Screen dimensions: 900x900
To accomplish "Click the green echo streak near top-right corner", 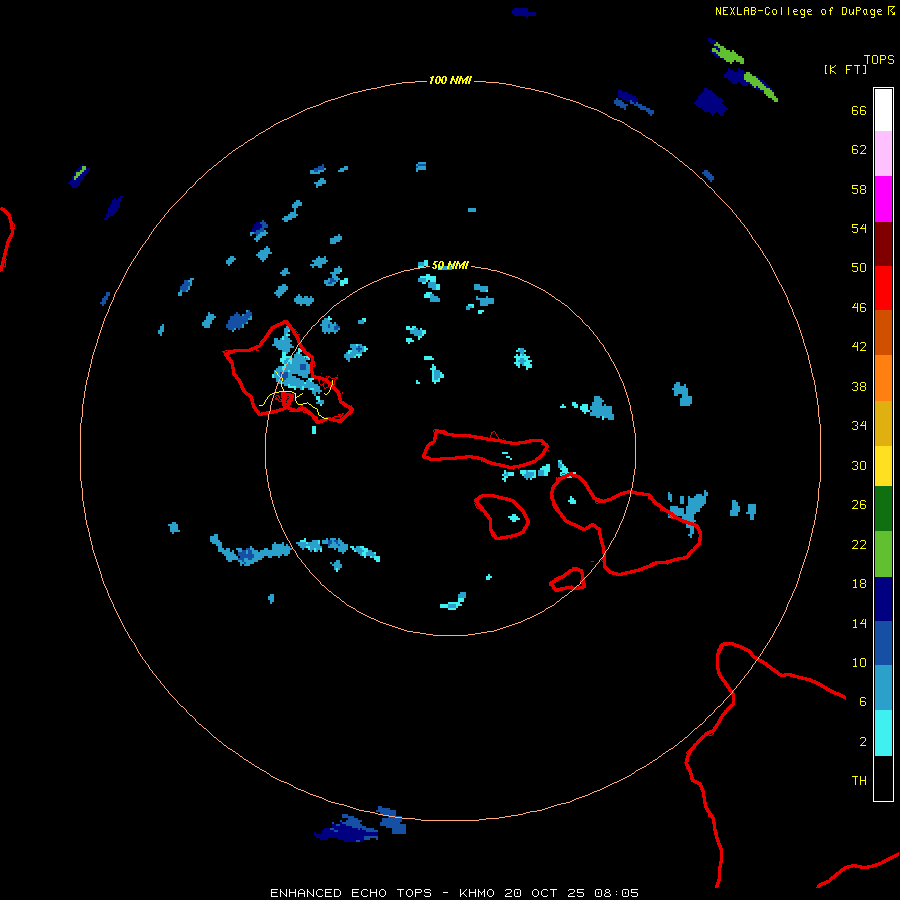I will pyautogui.click(x=761, y=87).
